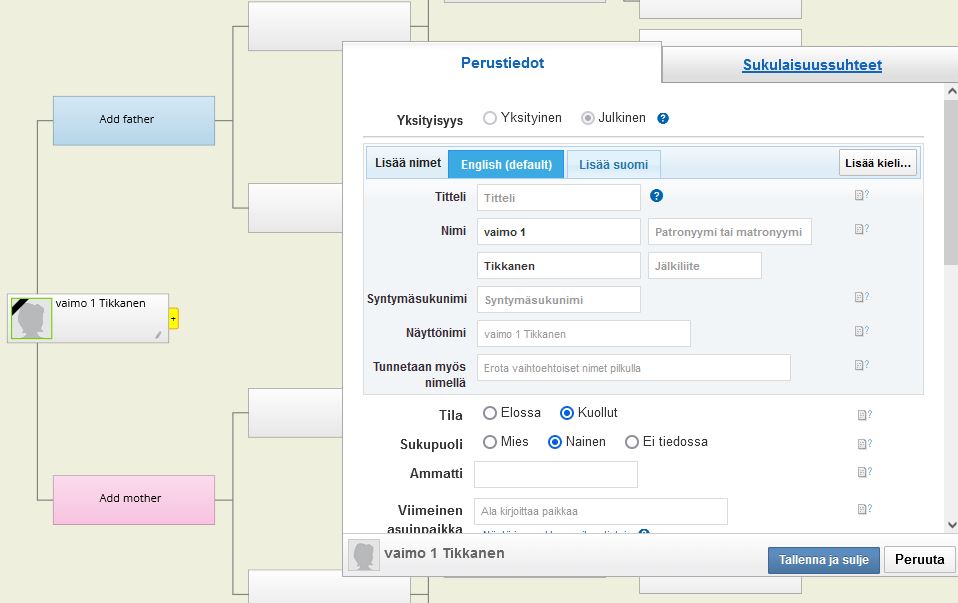Open source note icon for Syntymäsukunimi row
The image size is (958, 603).
pyautogui.click(x=861, y=297)
